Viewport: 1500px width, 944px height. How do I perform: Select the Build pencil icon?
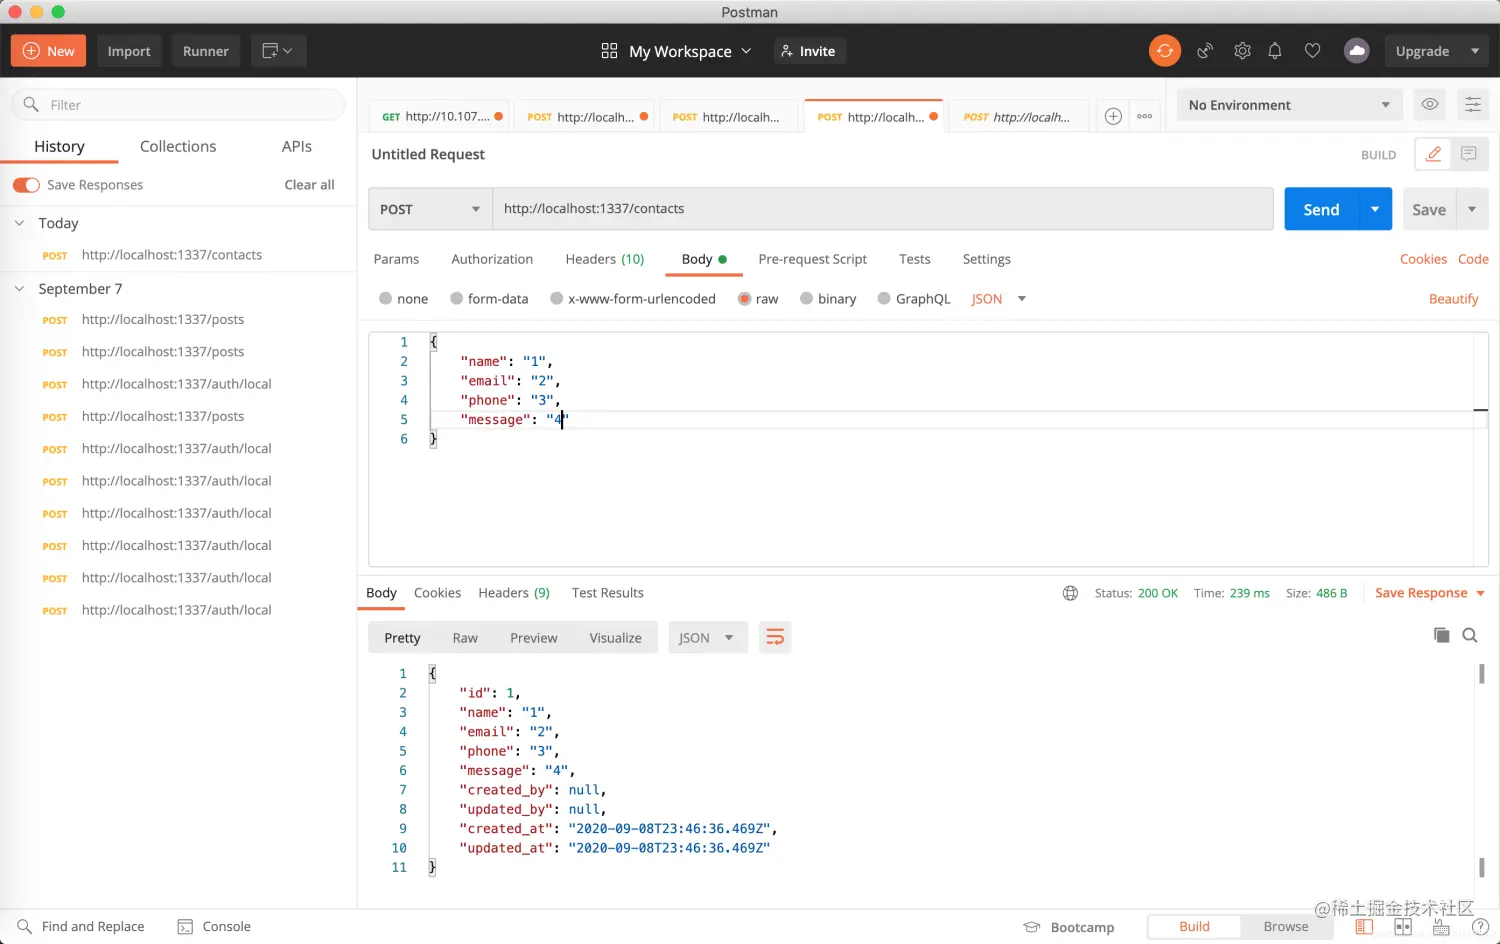1433,154
